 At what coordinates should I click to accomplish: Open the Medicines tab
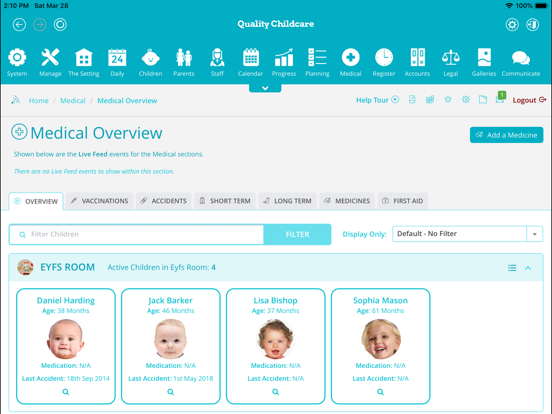pyautogui.click(x=347, y=201)
